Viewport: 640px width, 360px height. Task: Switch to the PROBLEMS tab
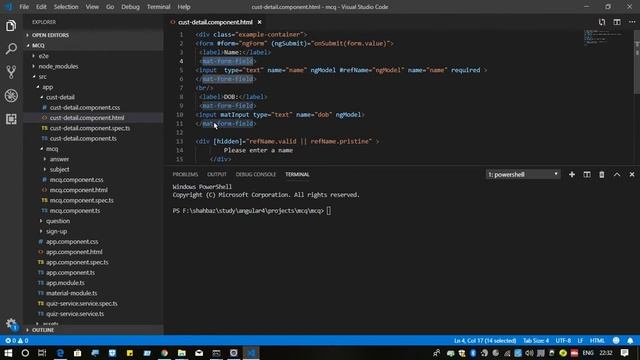pyautogui.click(x=185, y=174)
